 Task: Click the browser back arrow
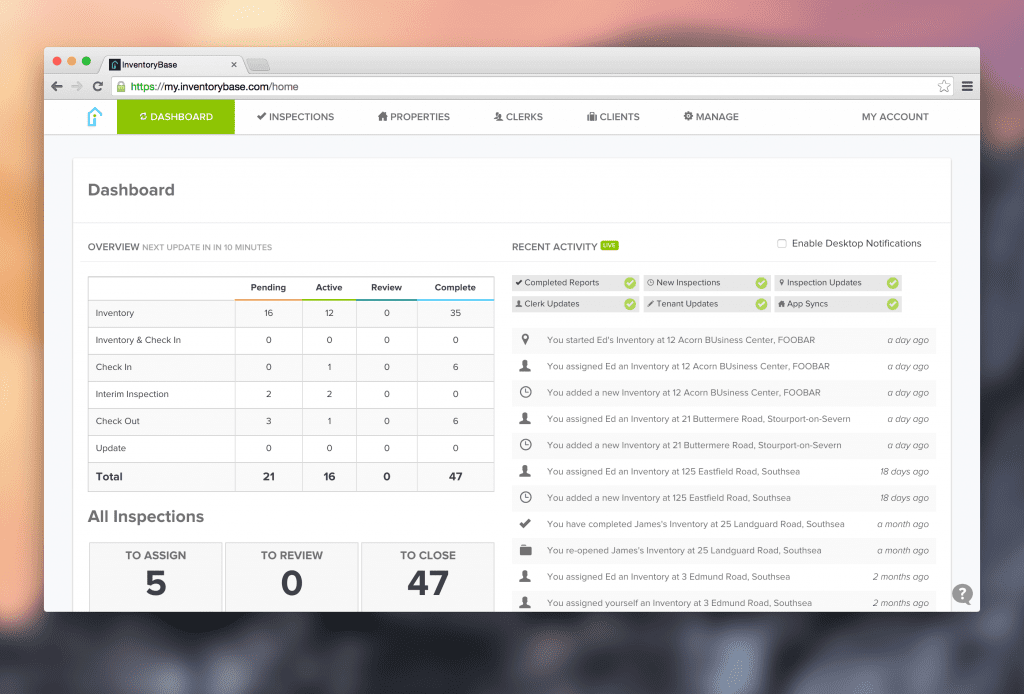tap(57, 87)
